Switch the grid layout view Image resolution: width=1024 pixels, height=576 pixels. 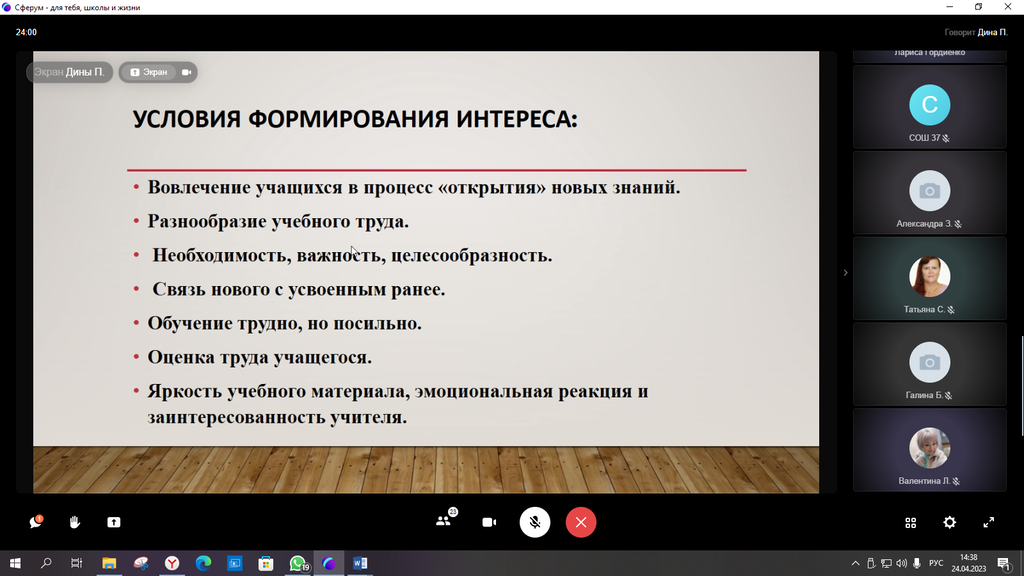click(910, 522)
